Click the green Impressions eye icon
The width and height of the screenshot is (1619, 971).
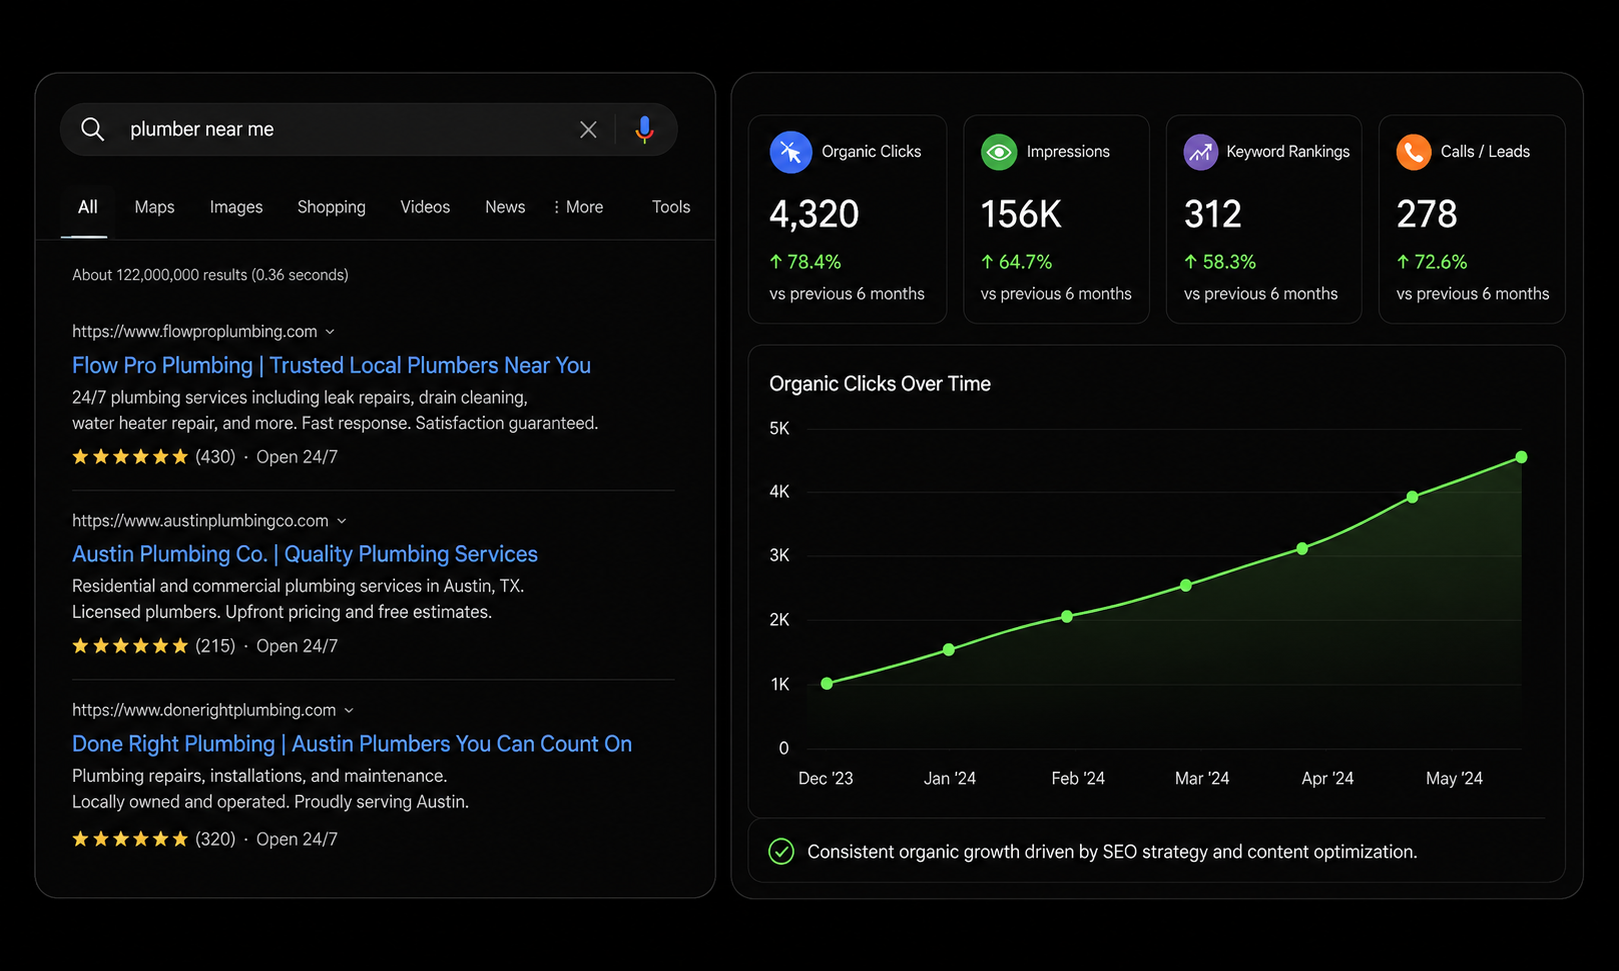point(998,152)
